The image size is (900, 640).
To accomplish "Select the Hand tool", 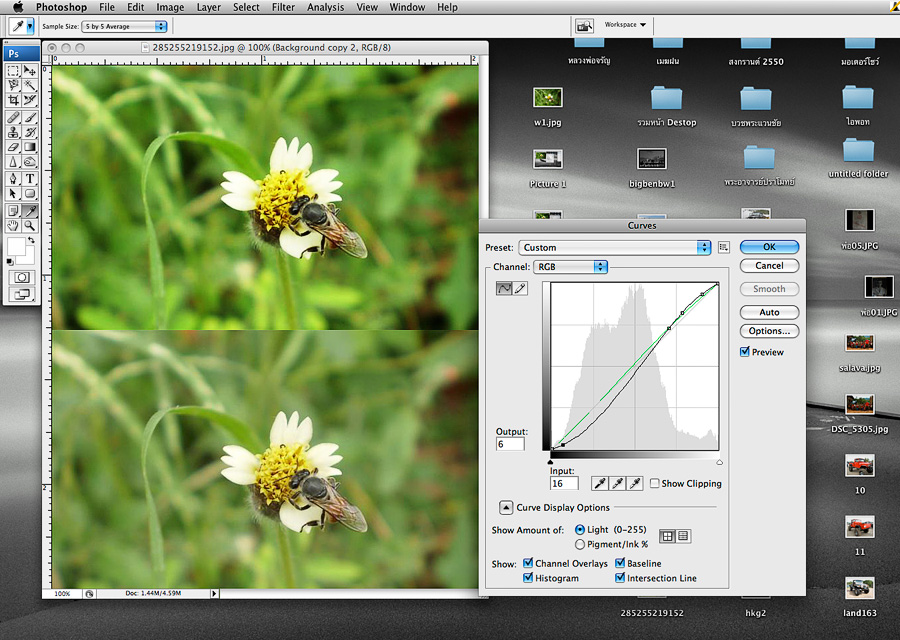I will [13, 226].
